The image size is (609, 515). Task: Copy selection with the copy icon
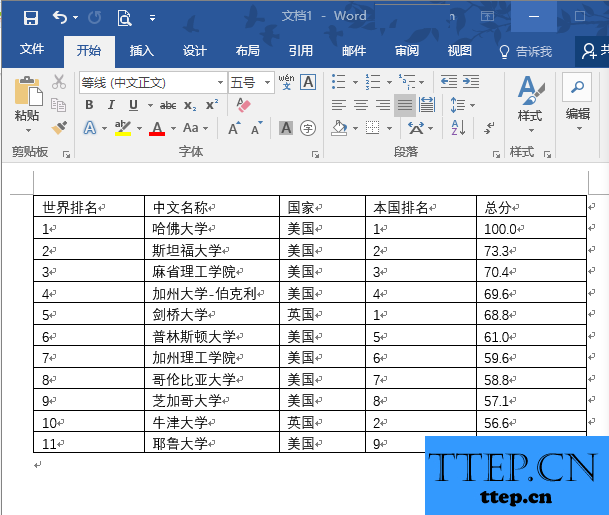pyautogui.click(x=59, y=104)
